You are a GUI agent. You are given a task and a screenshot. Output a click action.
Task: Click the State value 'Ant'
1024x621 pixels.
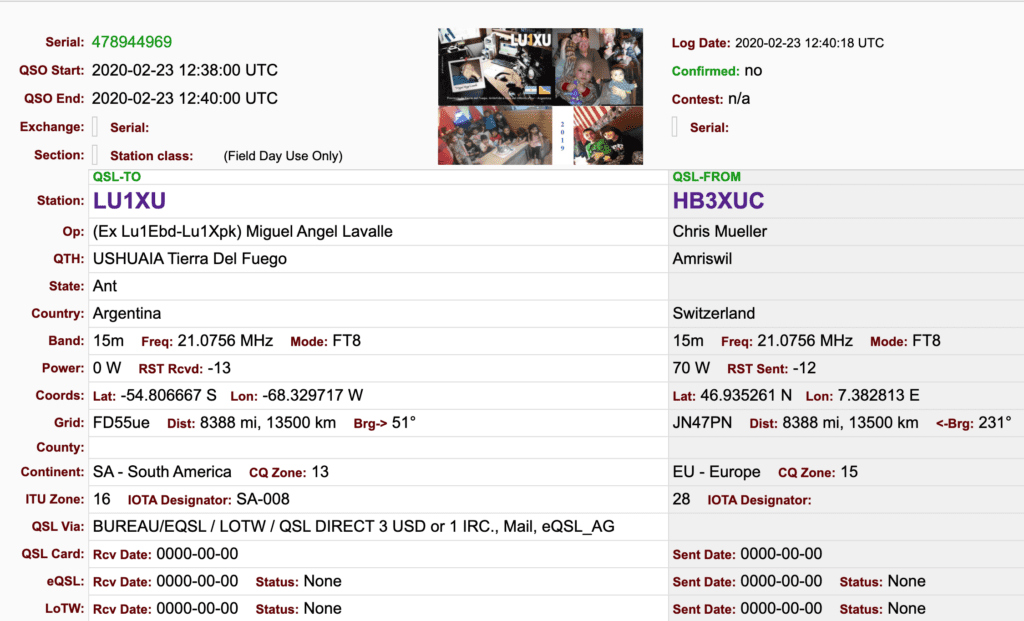104,286
